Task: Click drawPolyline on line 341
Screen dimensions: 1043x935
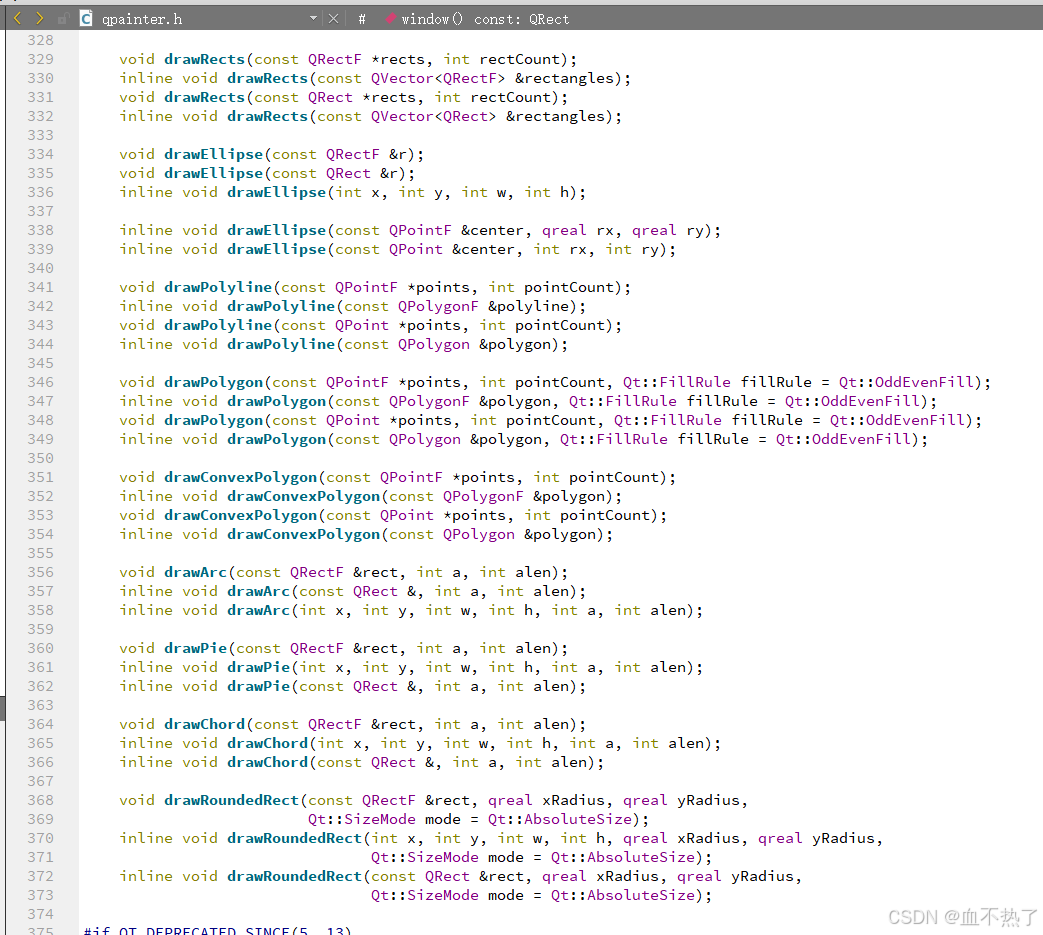Action: pos(218,287)
